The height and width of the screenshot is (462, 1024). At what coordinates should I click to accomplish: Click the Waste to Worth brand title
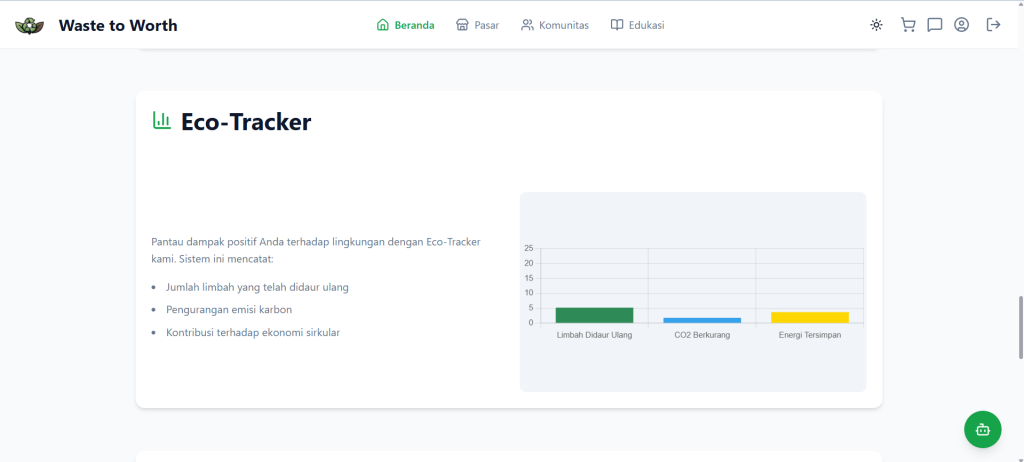118,25
